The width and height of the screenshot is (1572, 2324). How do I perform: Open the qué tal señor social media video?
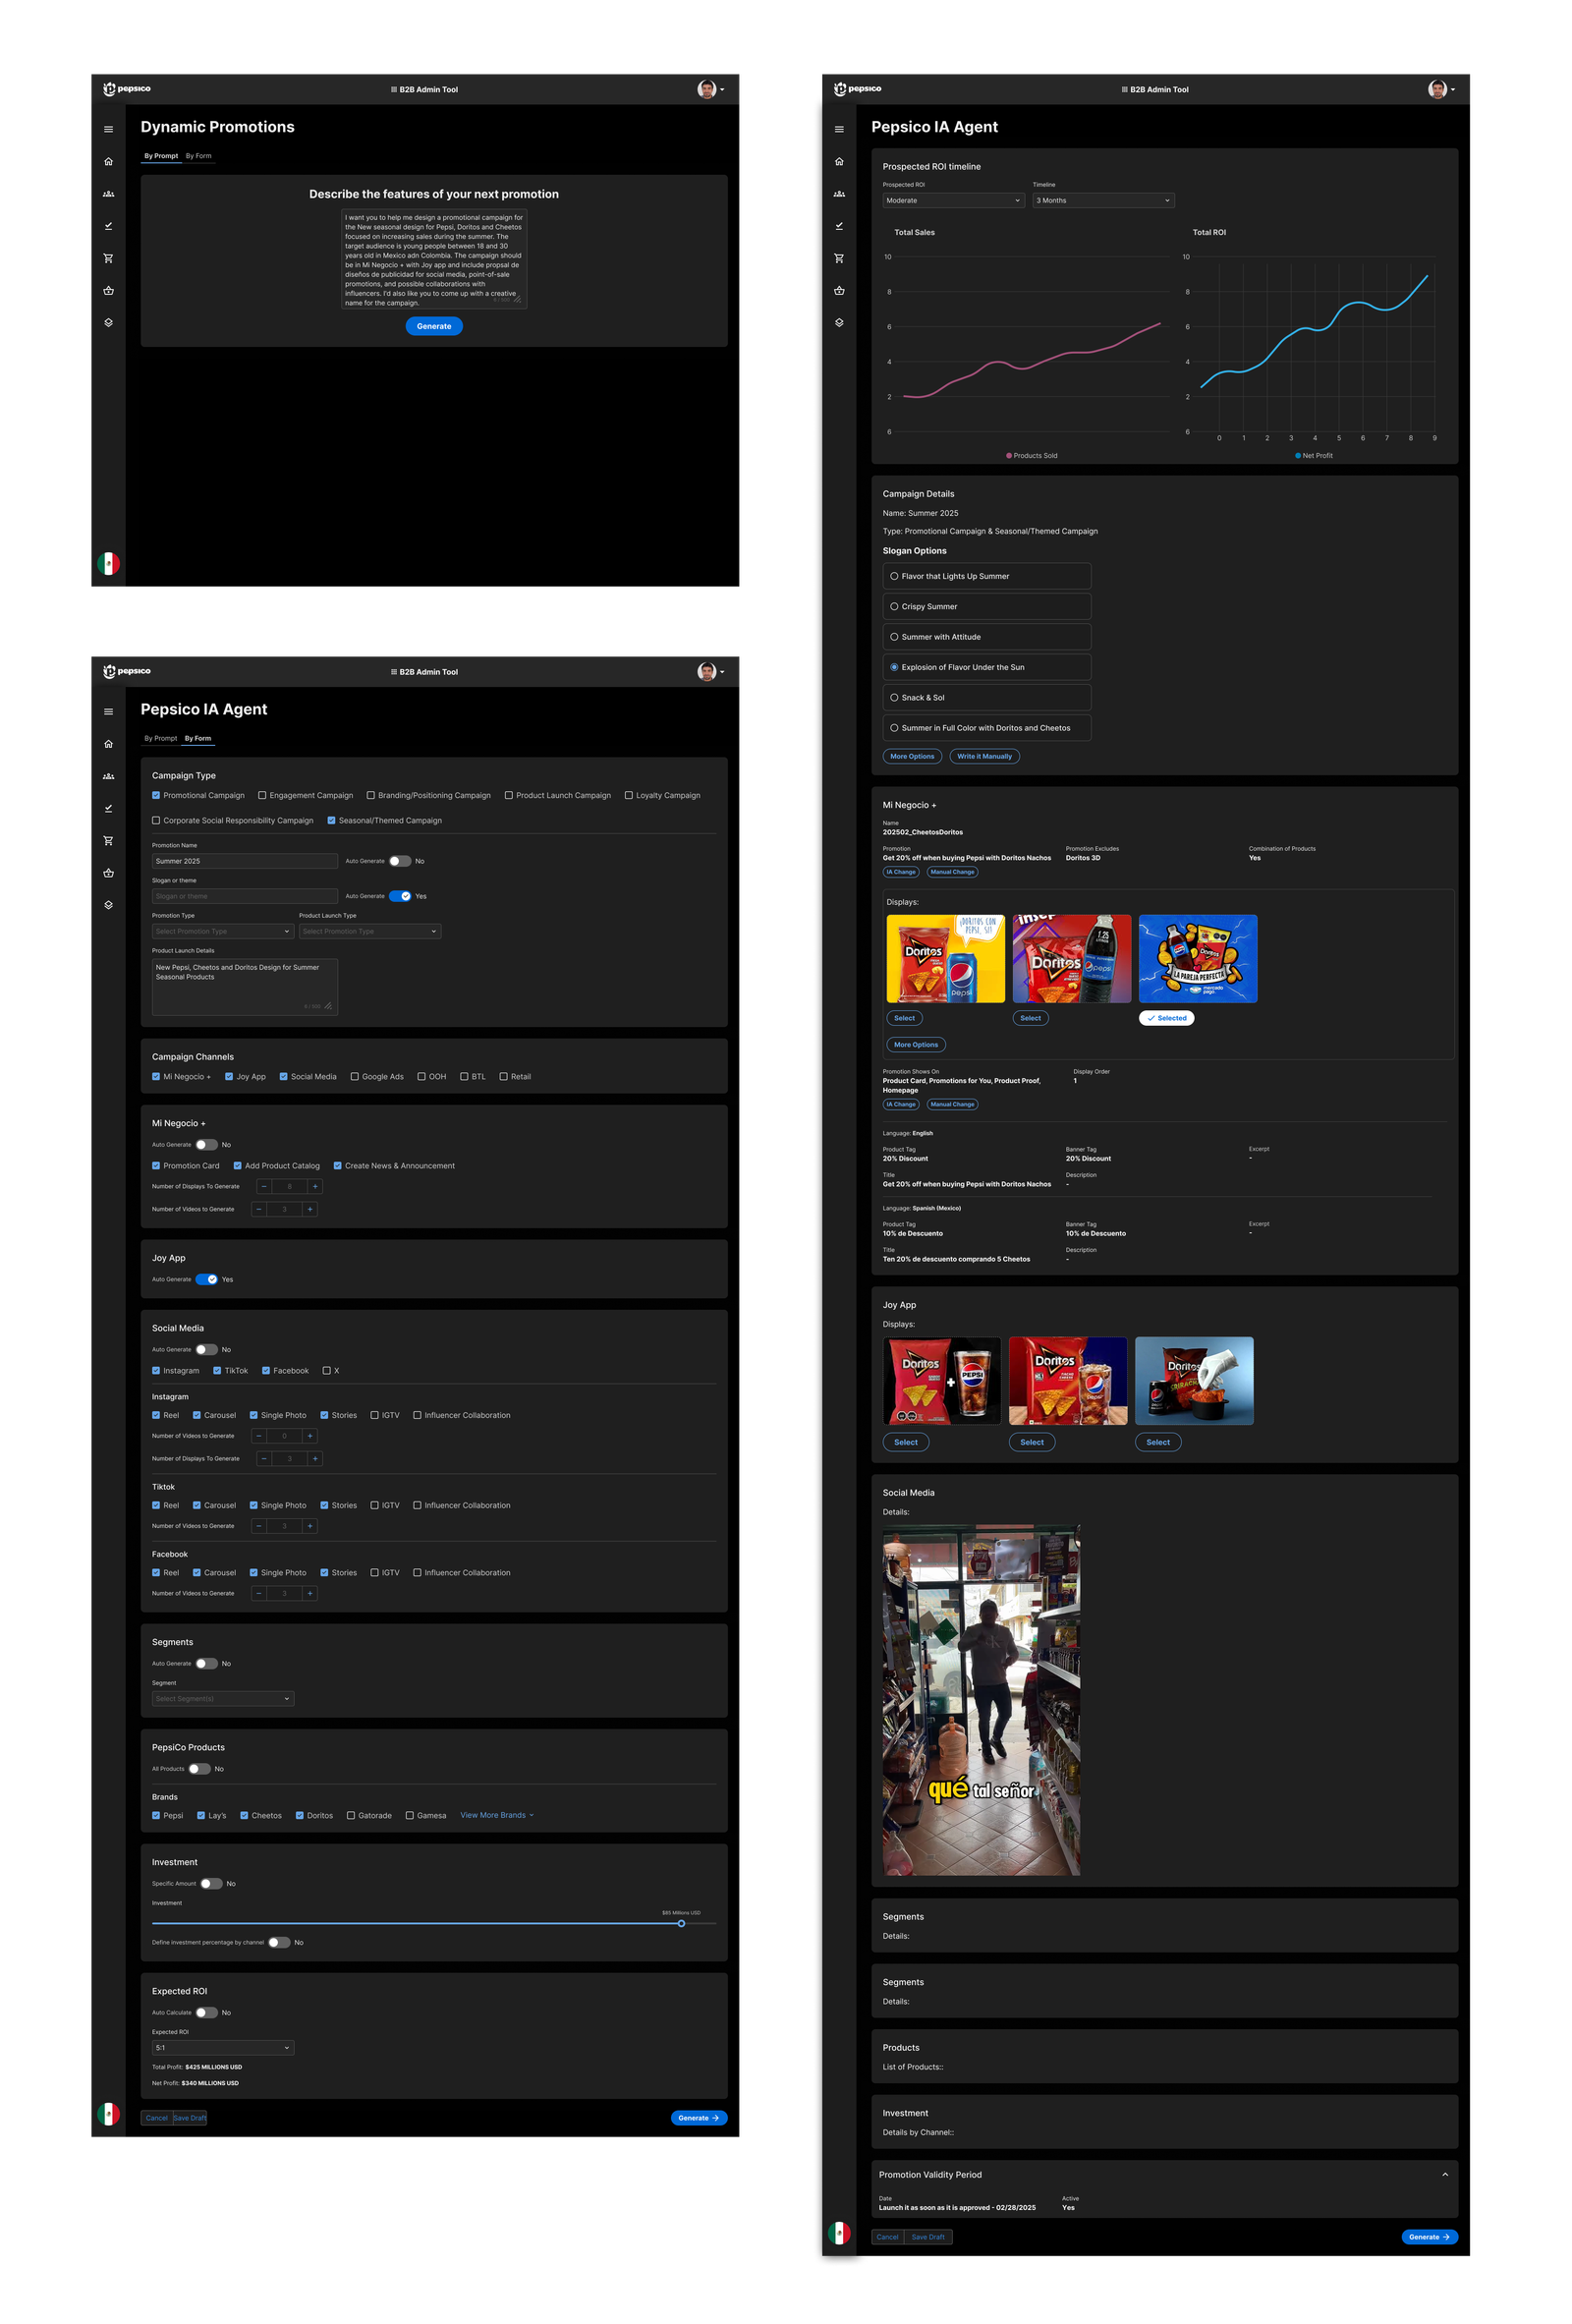click(981, 1701)
